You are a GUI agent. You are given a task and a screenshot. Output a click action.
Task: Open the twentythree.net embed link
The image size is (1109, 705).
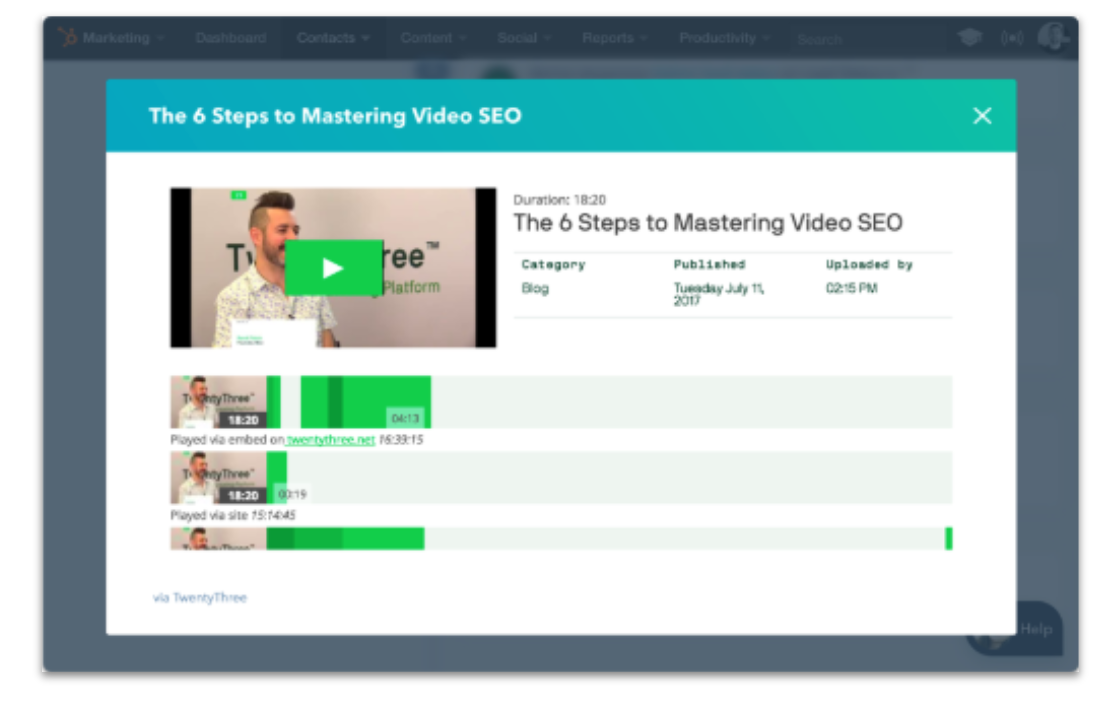coord(331,439)
